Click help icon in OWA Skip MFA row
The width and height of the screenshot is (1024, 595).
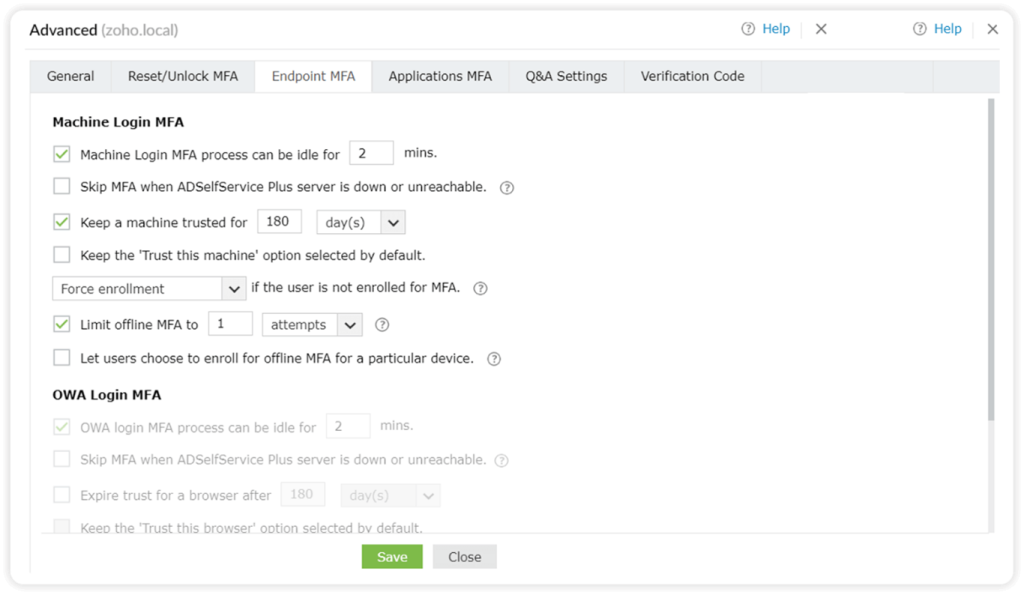(502, 461)
